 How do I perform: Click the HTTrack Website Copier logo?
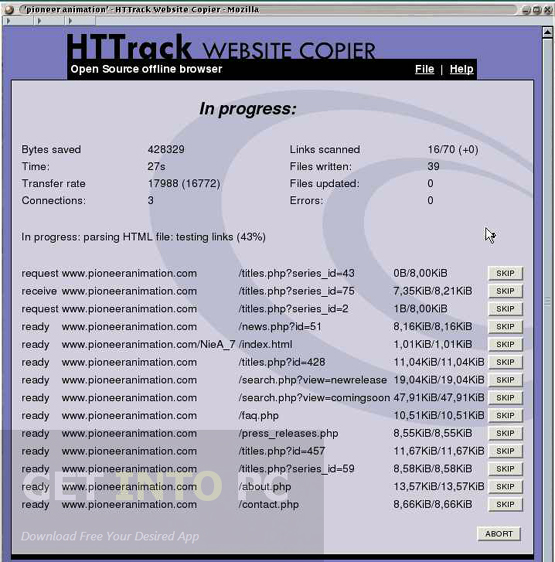tap(221, 47)
